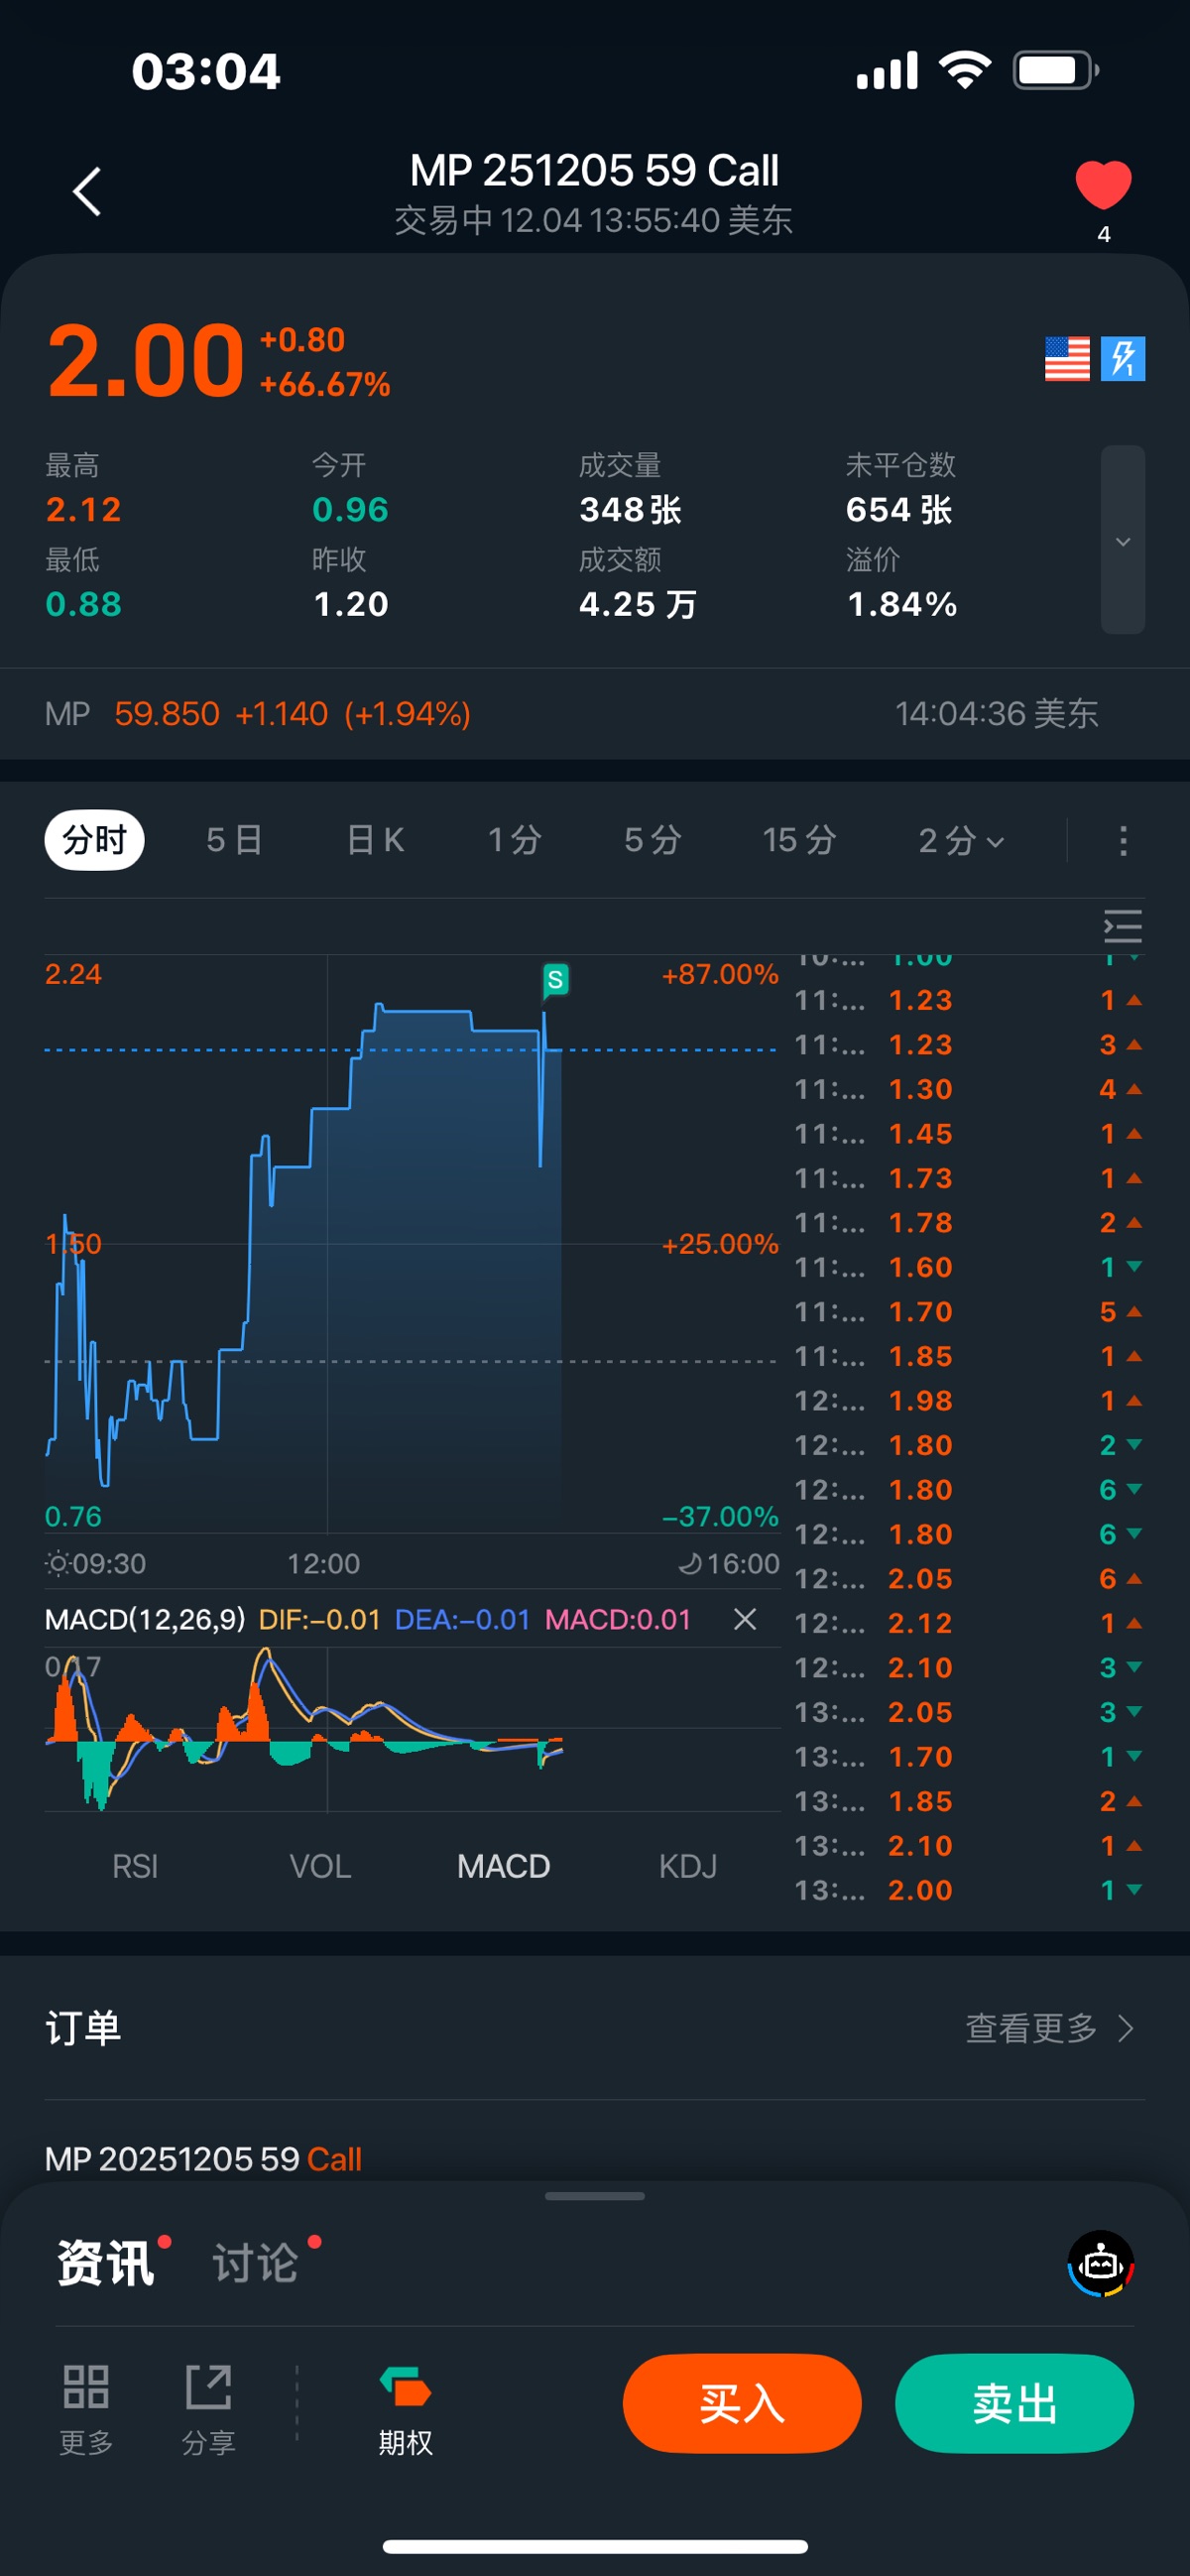Screen dimensions: 1190x2576
Task: Switch indicator to KDJ
Action: (x=687, y=1866)
